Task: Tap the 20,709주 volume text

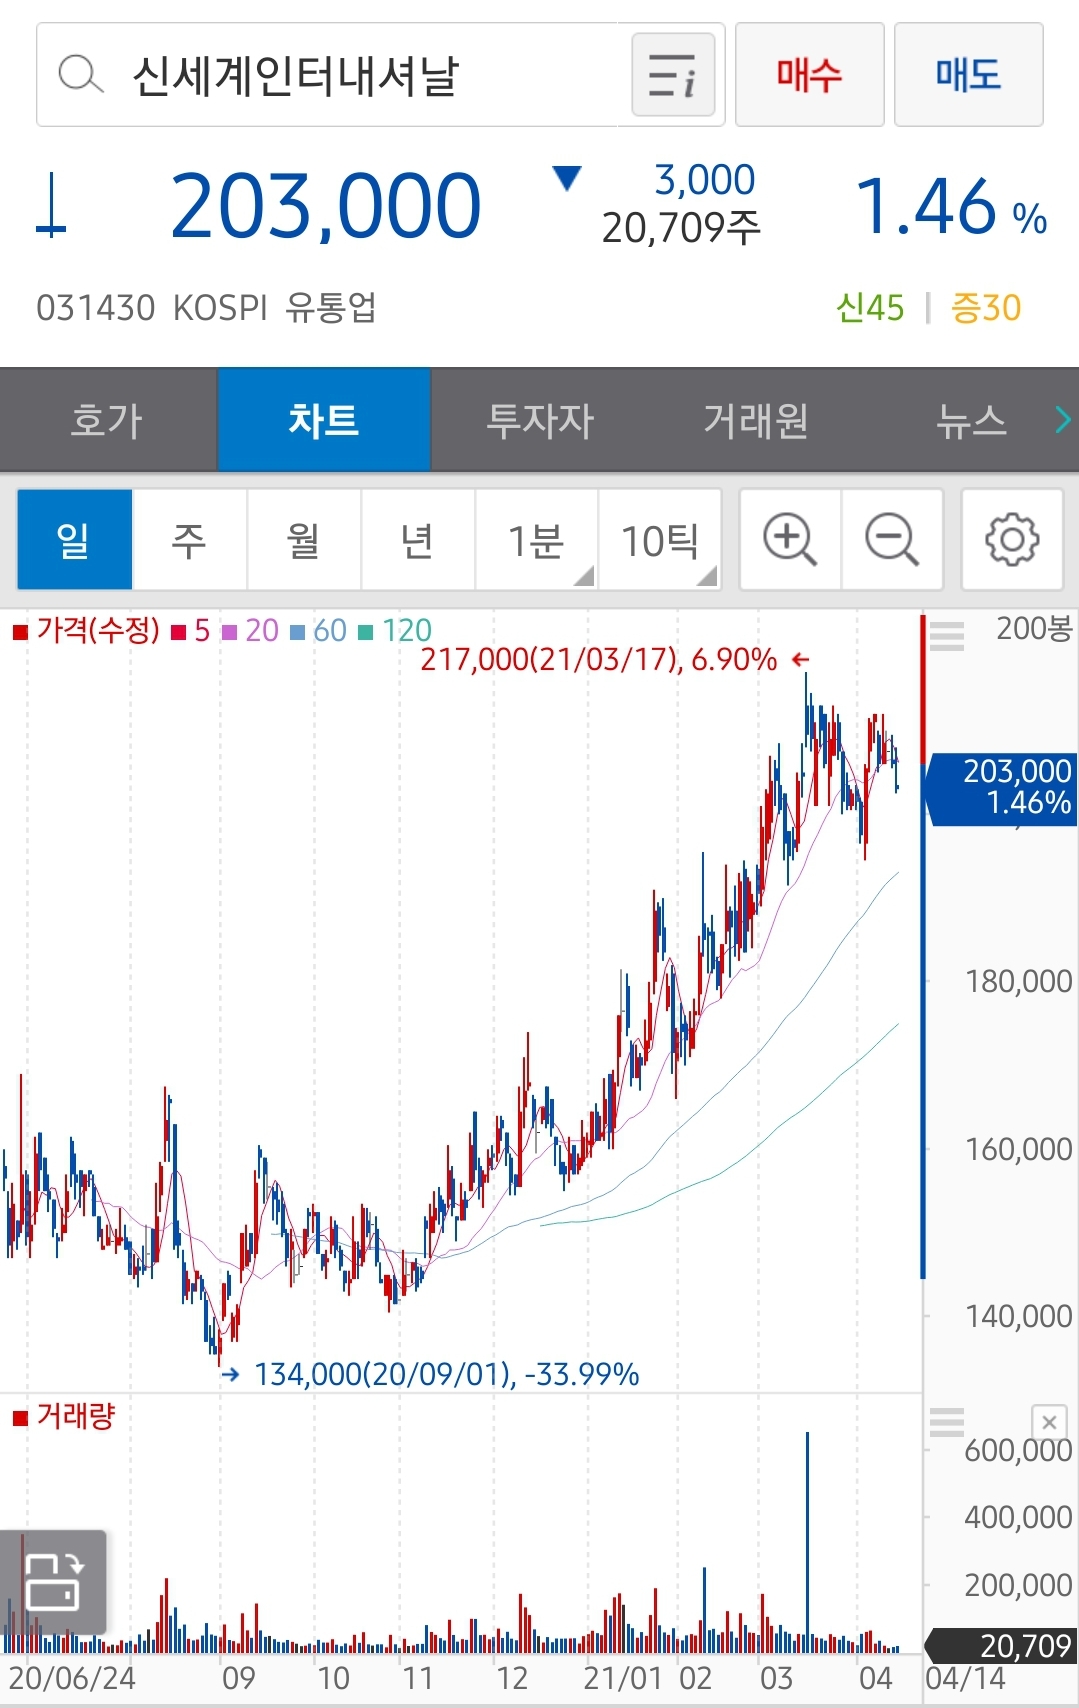Action: pos(681,229)
